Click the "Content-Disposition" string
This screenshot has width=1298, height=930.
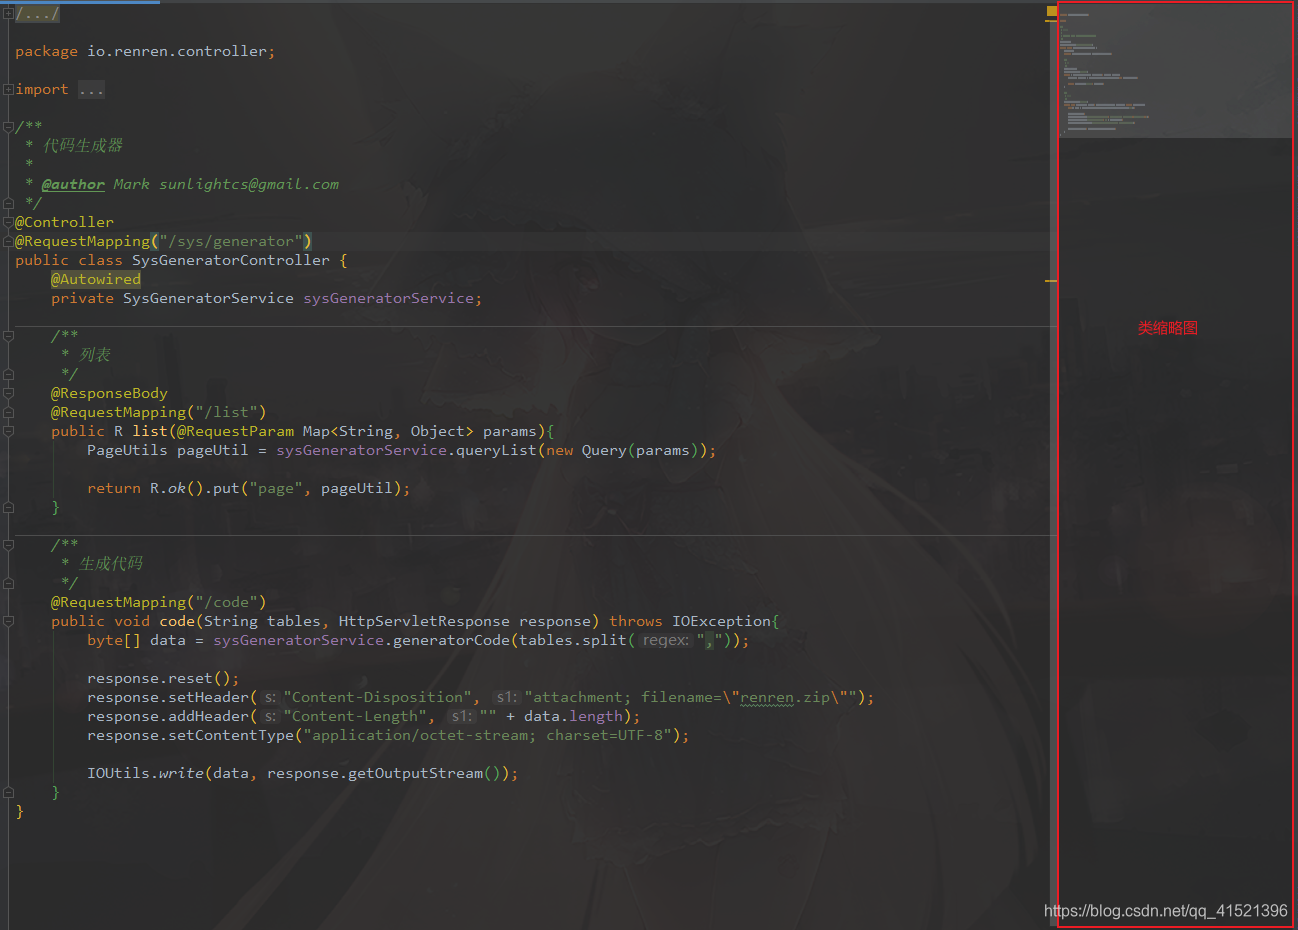378,697
